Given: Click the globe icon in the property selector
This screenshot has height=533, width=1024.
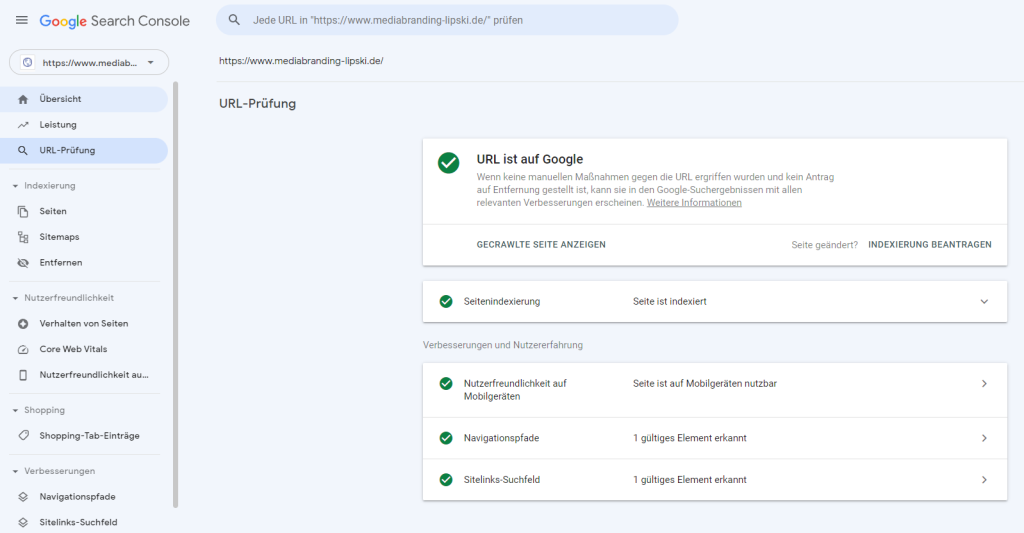Looking at the screenshot, I should pyautogui.click(x=27, y=63).
